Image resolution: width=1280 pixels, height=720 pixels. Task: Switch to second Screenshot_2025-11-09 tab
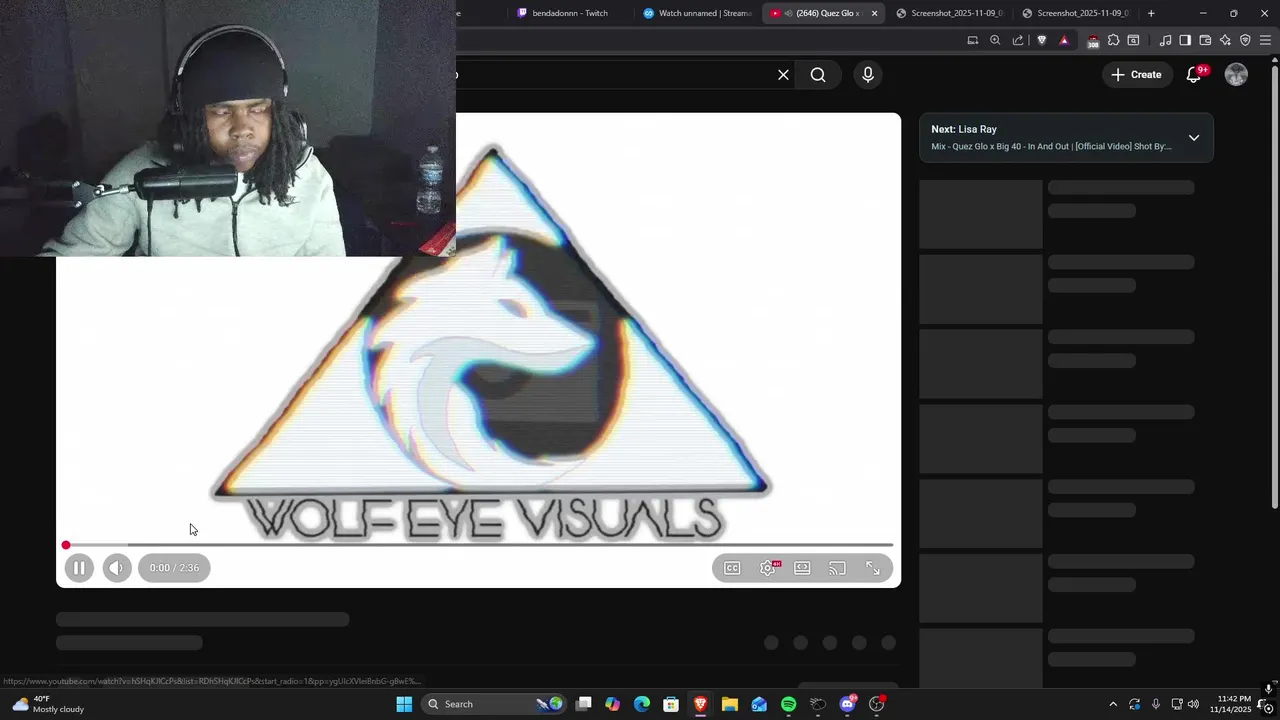click(1076, 13)
